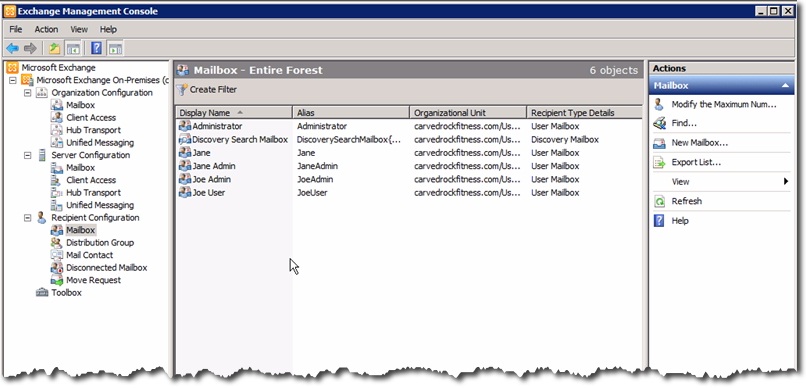The width and height of the screenshot is (807, 388).
Task: Select Unified Messaging under Server Configuration
Action: click(100, 205)
